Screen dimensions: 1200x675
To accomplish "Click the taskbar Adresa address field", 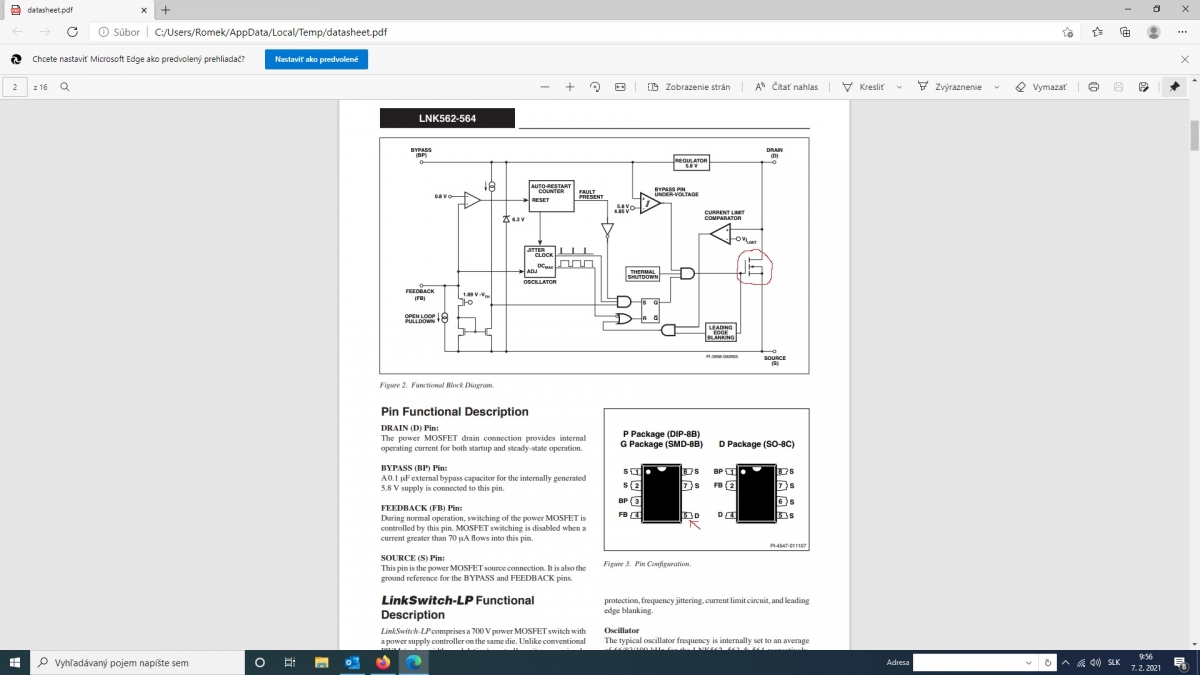I will (968, 662).
